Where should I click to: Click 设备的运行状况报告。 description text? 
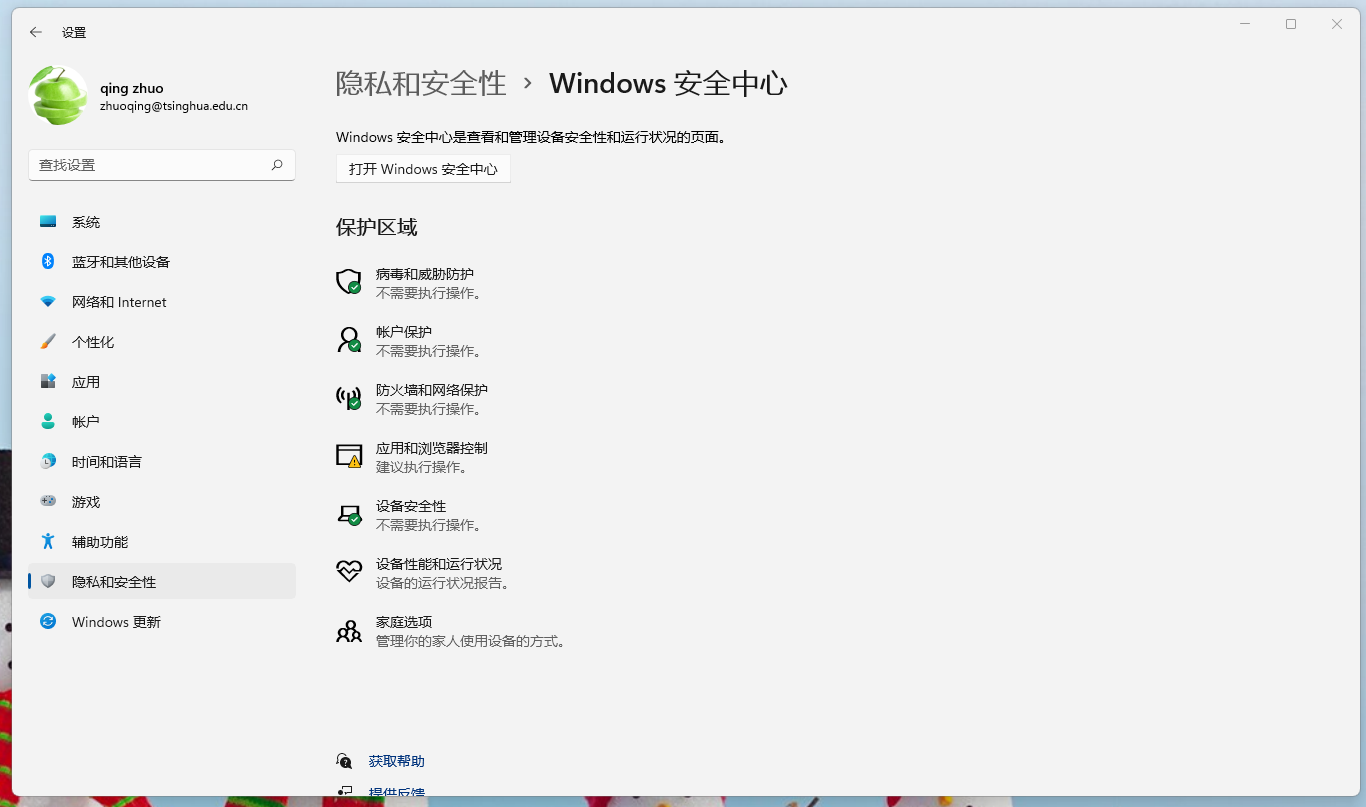(x=443, y=583)
